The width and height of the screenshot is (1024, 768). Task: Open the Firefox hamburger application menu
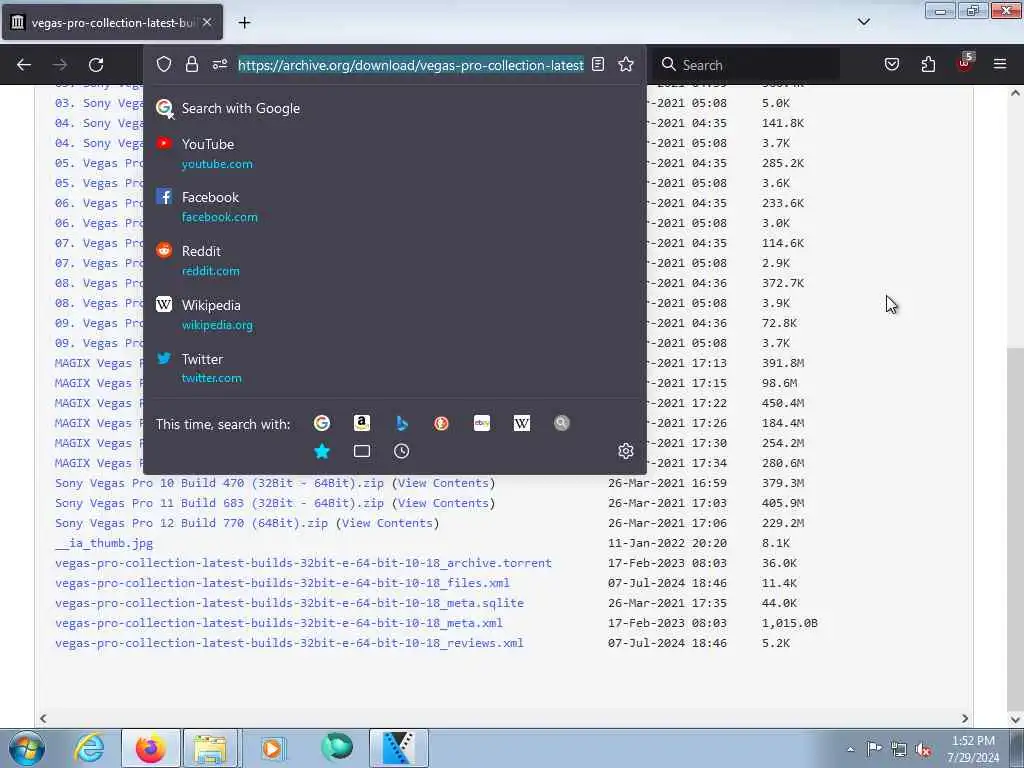click(x=1000, y=64)
